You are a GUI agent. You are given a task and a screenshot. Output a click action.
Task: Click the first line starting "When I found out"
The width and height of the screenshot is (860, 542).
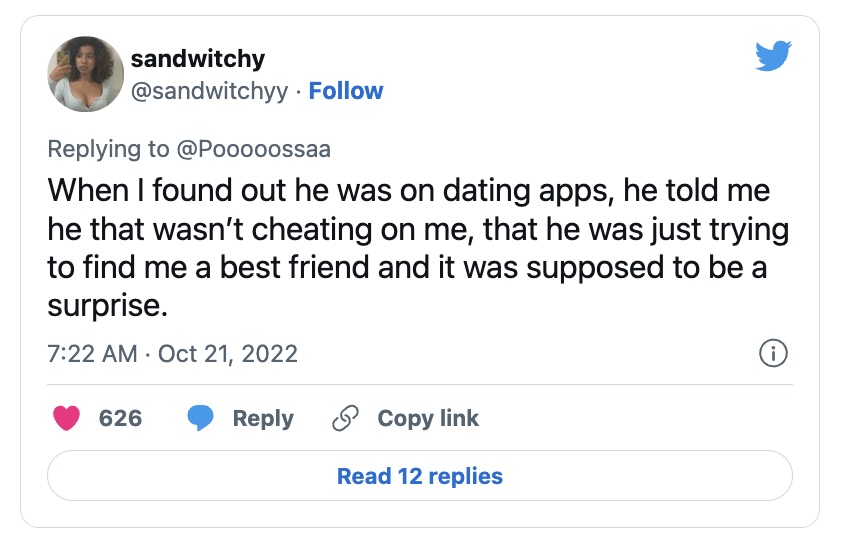[x=410, y=189]
